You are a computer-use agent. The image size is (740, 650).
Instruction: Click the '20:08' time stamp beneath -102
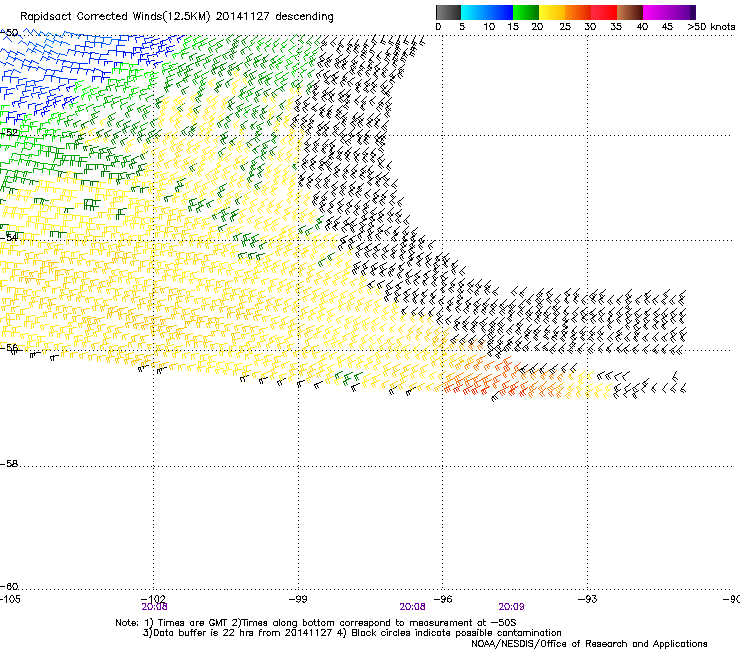154,607
